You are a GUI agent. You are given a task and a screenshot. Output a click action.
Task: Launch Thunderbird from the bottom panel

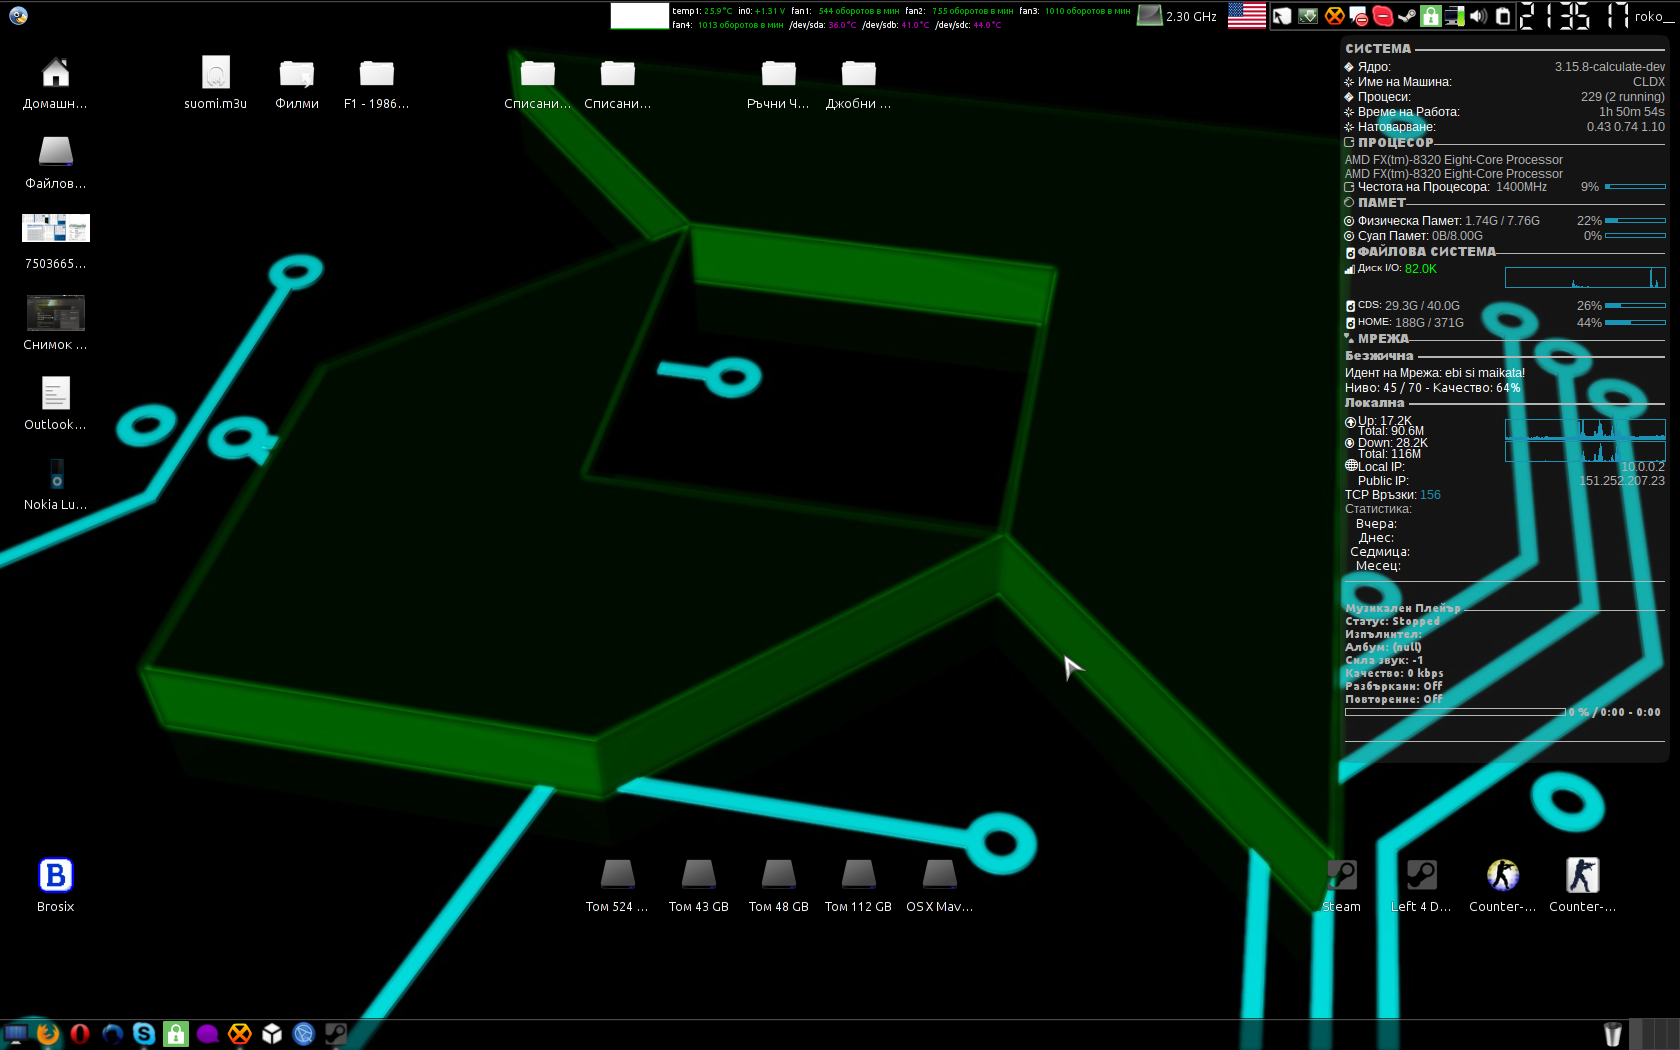point(112,1034)
